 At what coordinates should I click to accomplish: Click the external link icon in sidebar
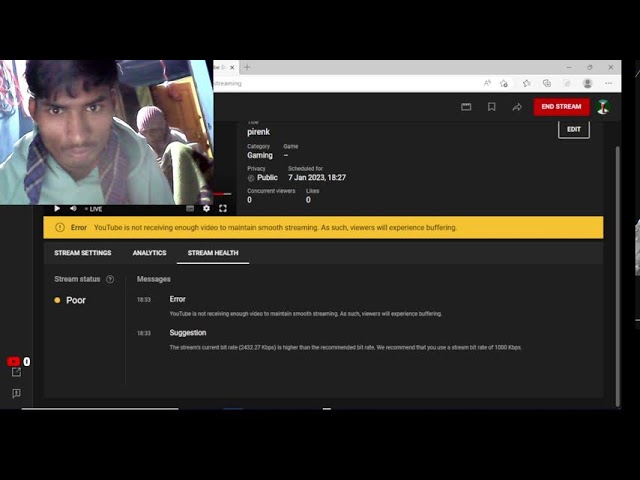[x=16, y=372]
